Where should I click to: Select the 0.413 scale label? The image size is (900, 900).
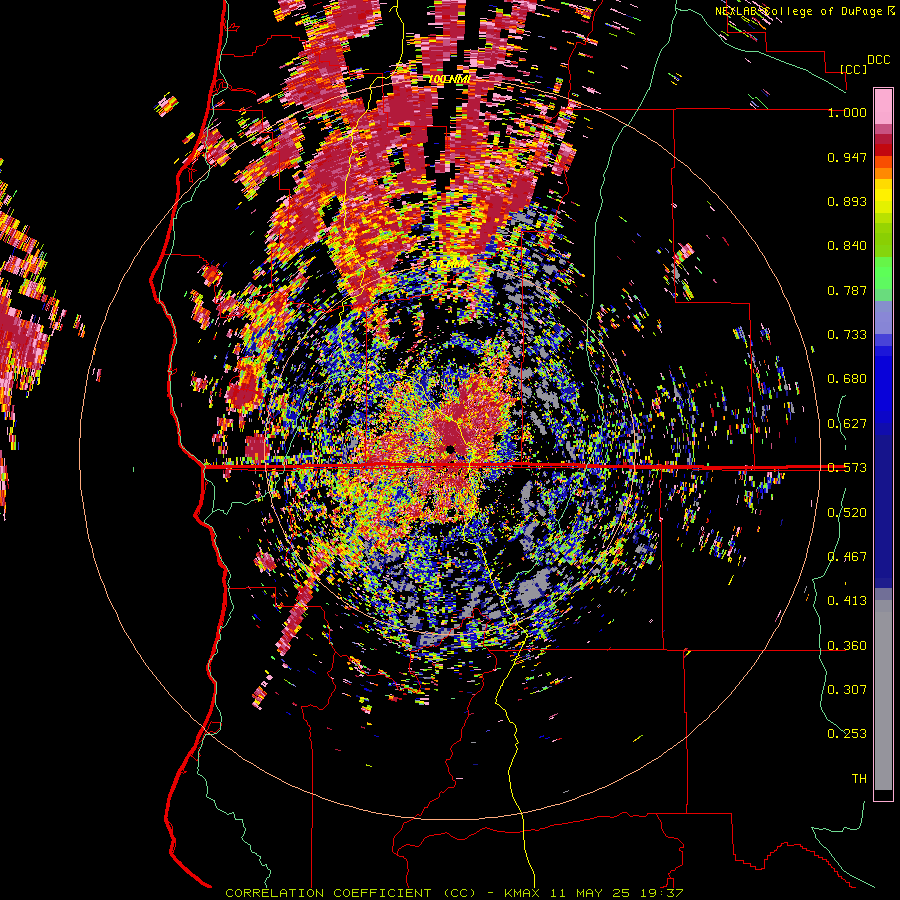[847, 601]
